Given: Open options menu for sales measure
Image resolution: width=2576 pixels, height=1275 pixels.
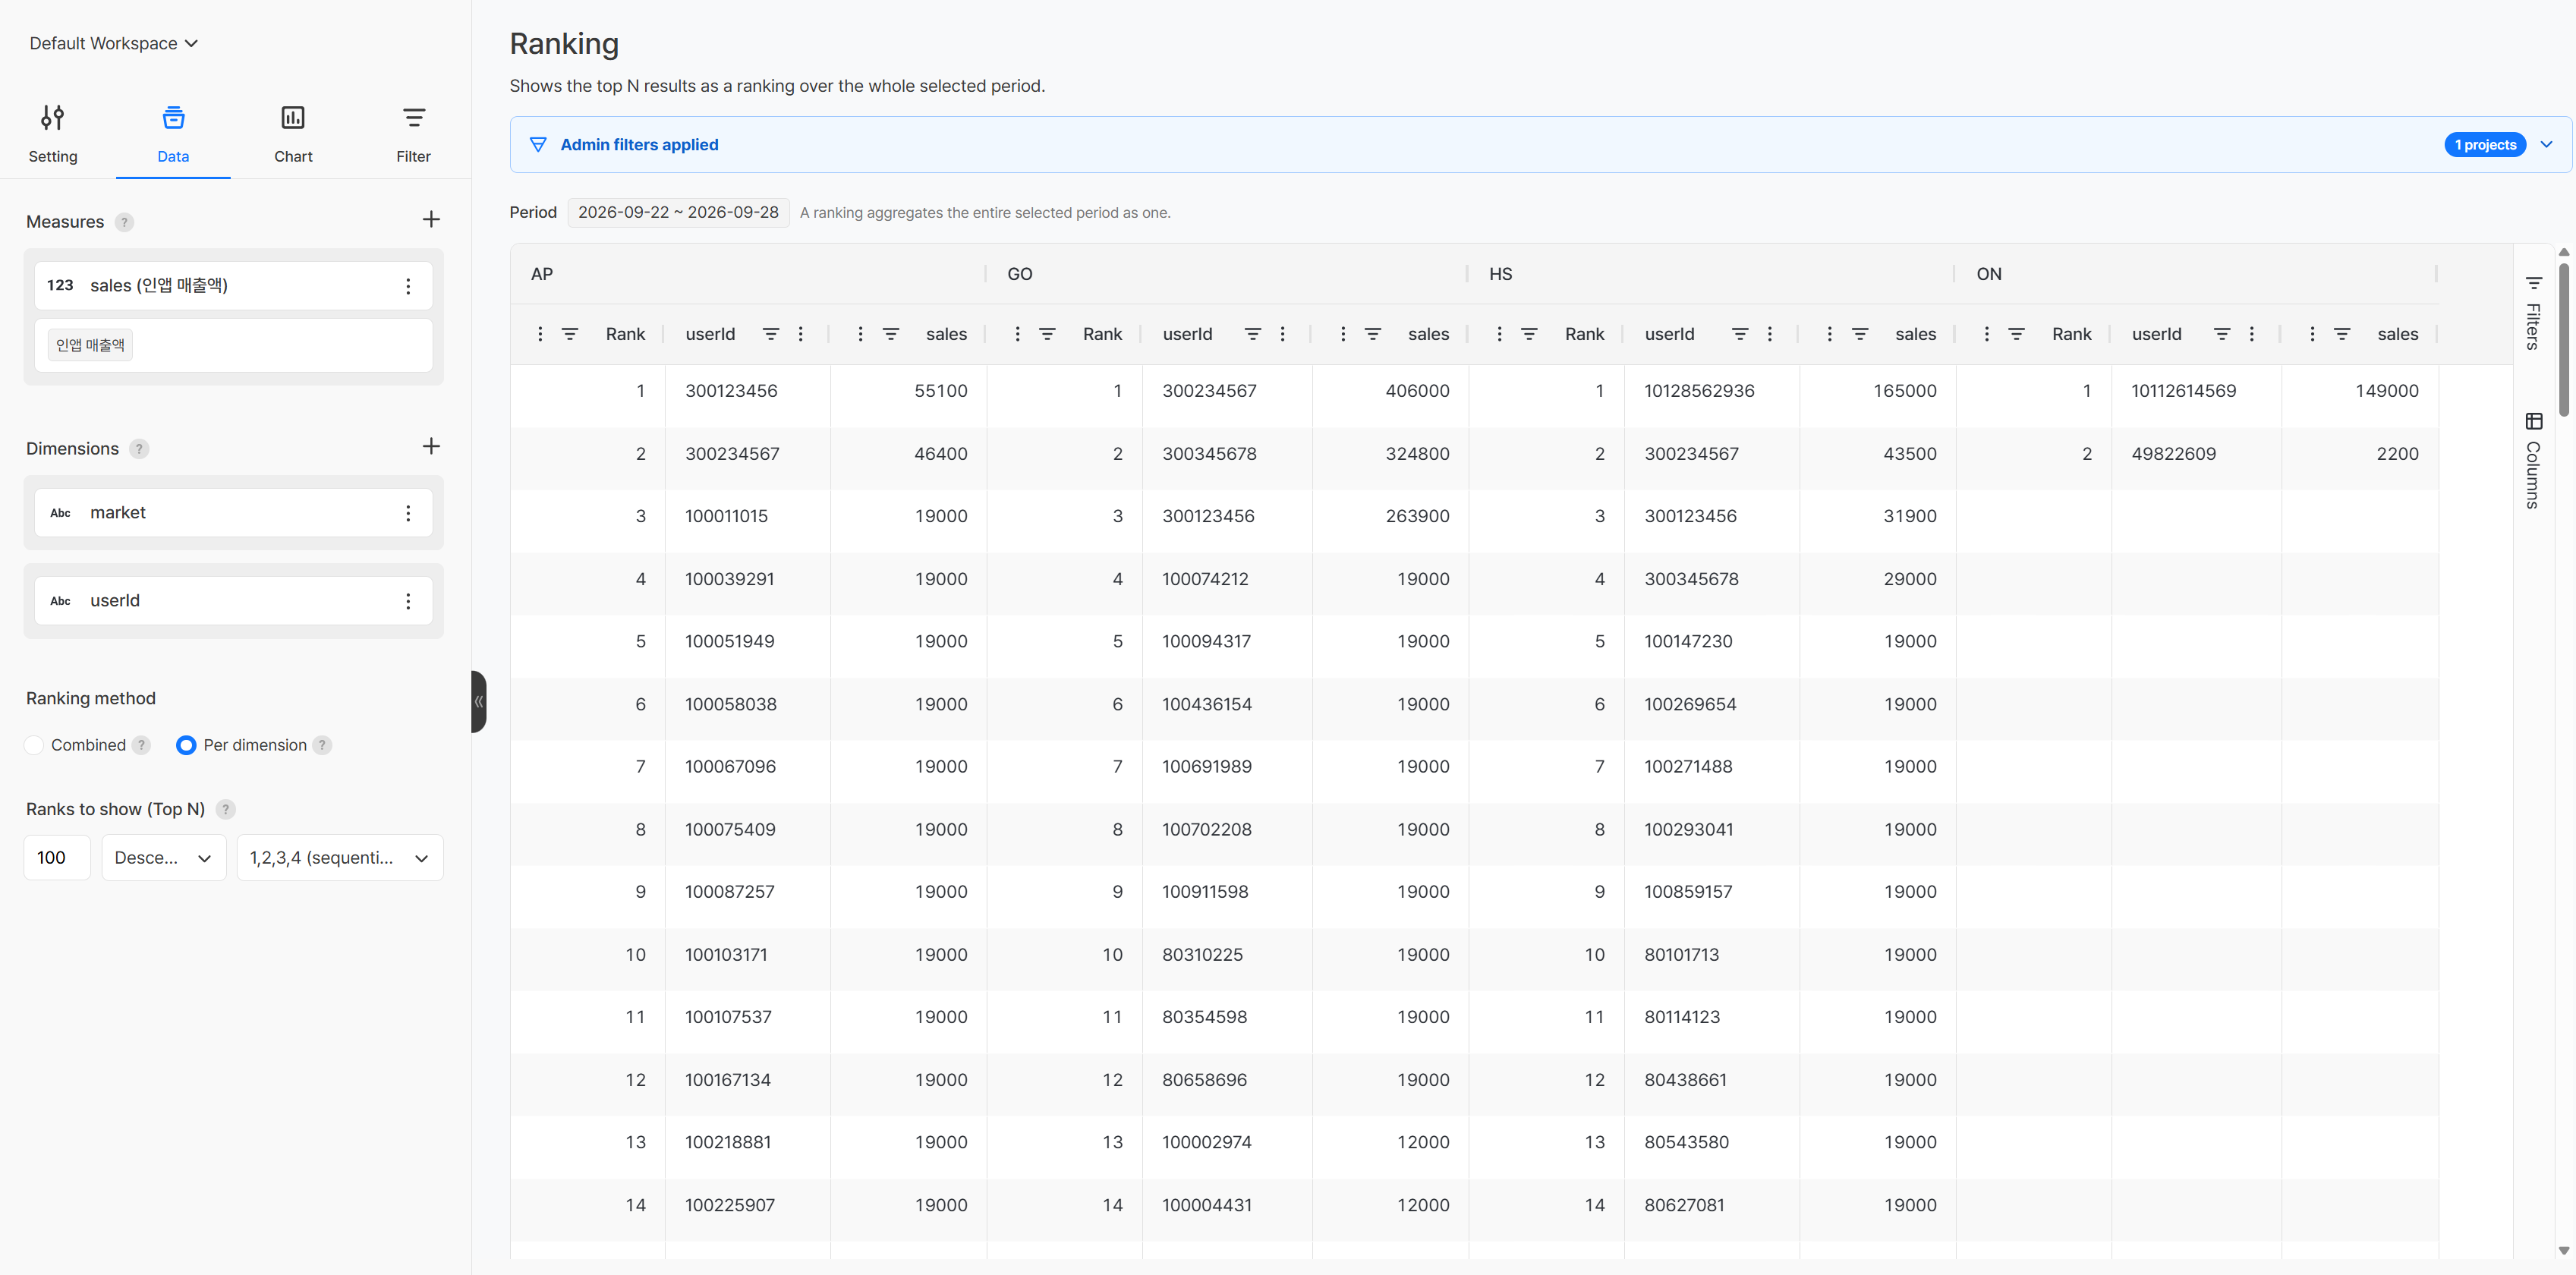Looking at the screenshot, I should click(x=408, y=286).
